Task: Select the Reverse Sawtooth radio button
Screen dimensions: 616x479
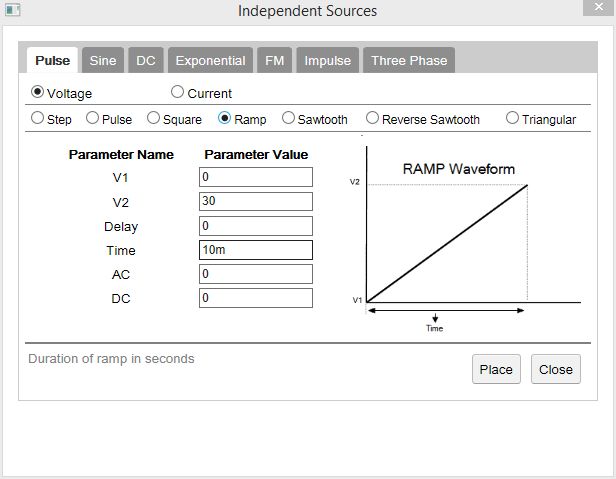Action: point(372,118)
